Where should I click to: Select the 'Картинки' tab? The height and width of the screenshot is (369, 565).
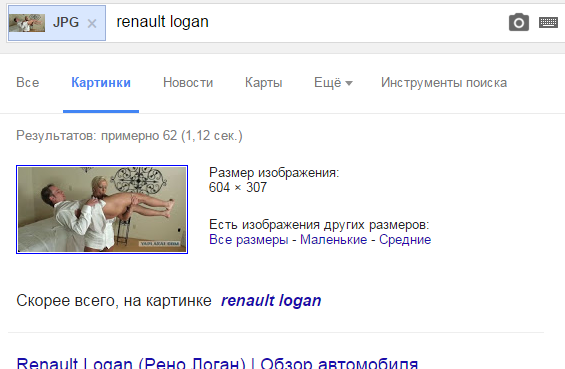101,83
